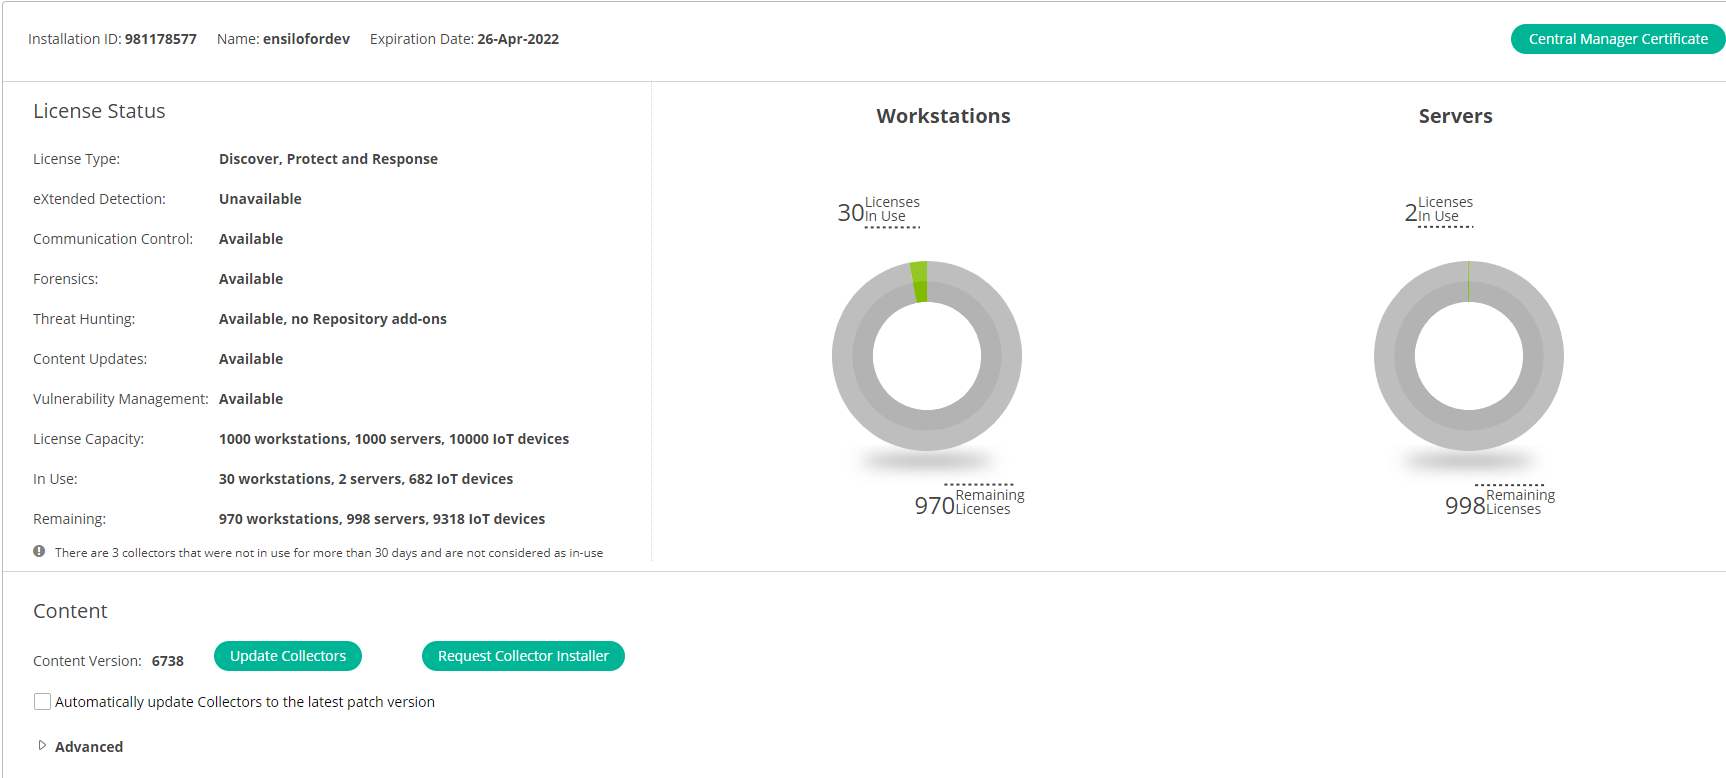This screenshot has width=1726, height=778.
Task: Click the installation name ensilofordev
Action: (306, 39)
